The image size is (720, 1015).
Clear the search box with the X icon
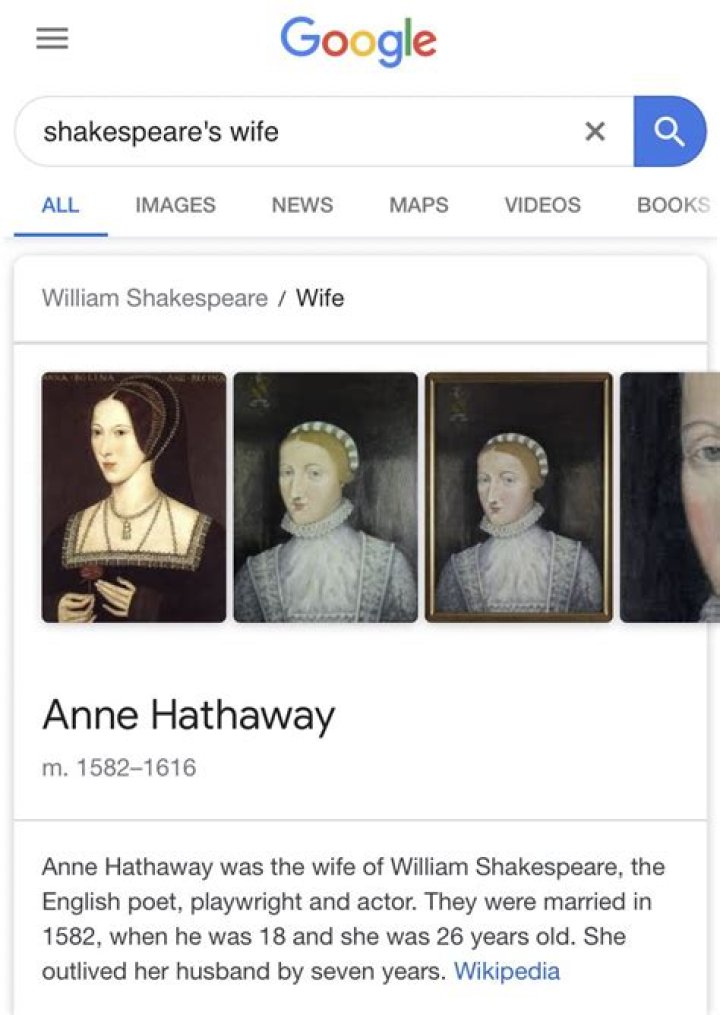595,131
